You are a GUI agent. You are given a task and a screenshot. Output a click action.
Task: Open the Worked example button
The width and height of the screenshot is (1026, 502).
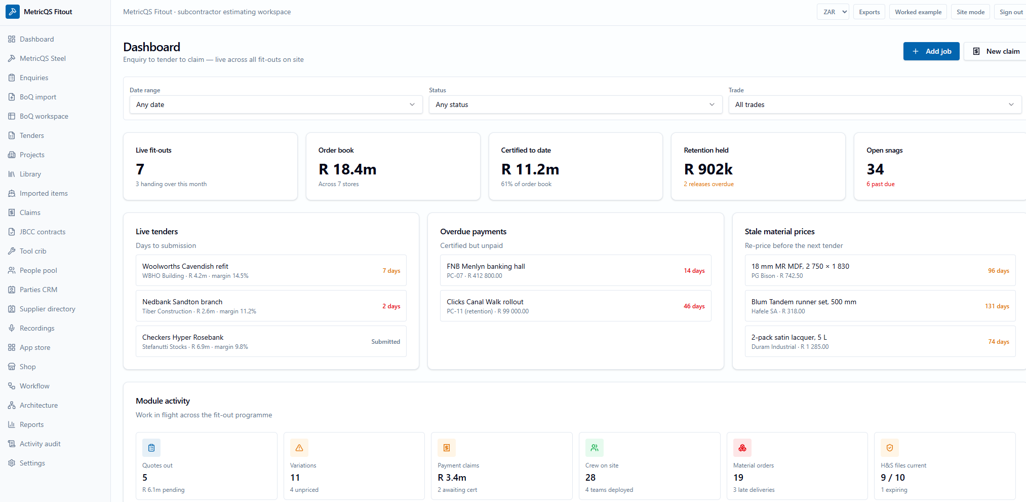(918, 12)
